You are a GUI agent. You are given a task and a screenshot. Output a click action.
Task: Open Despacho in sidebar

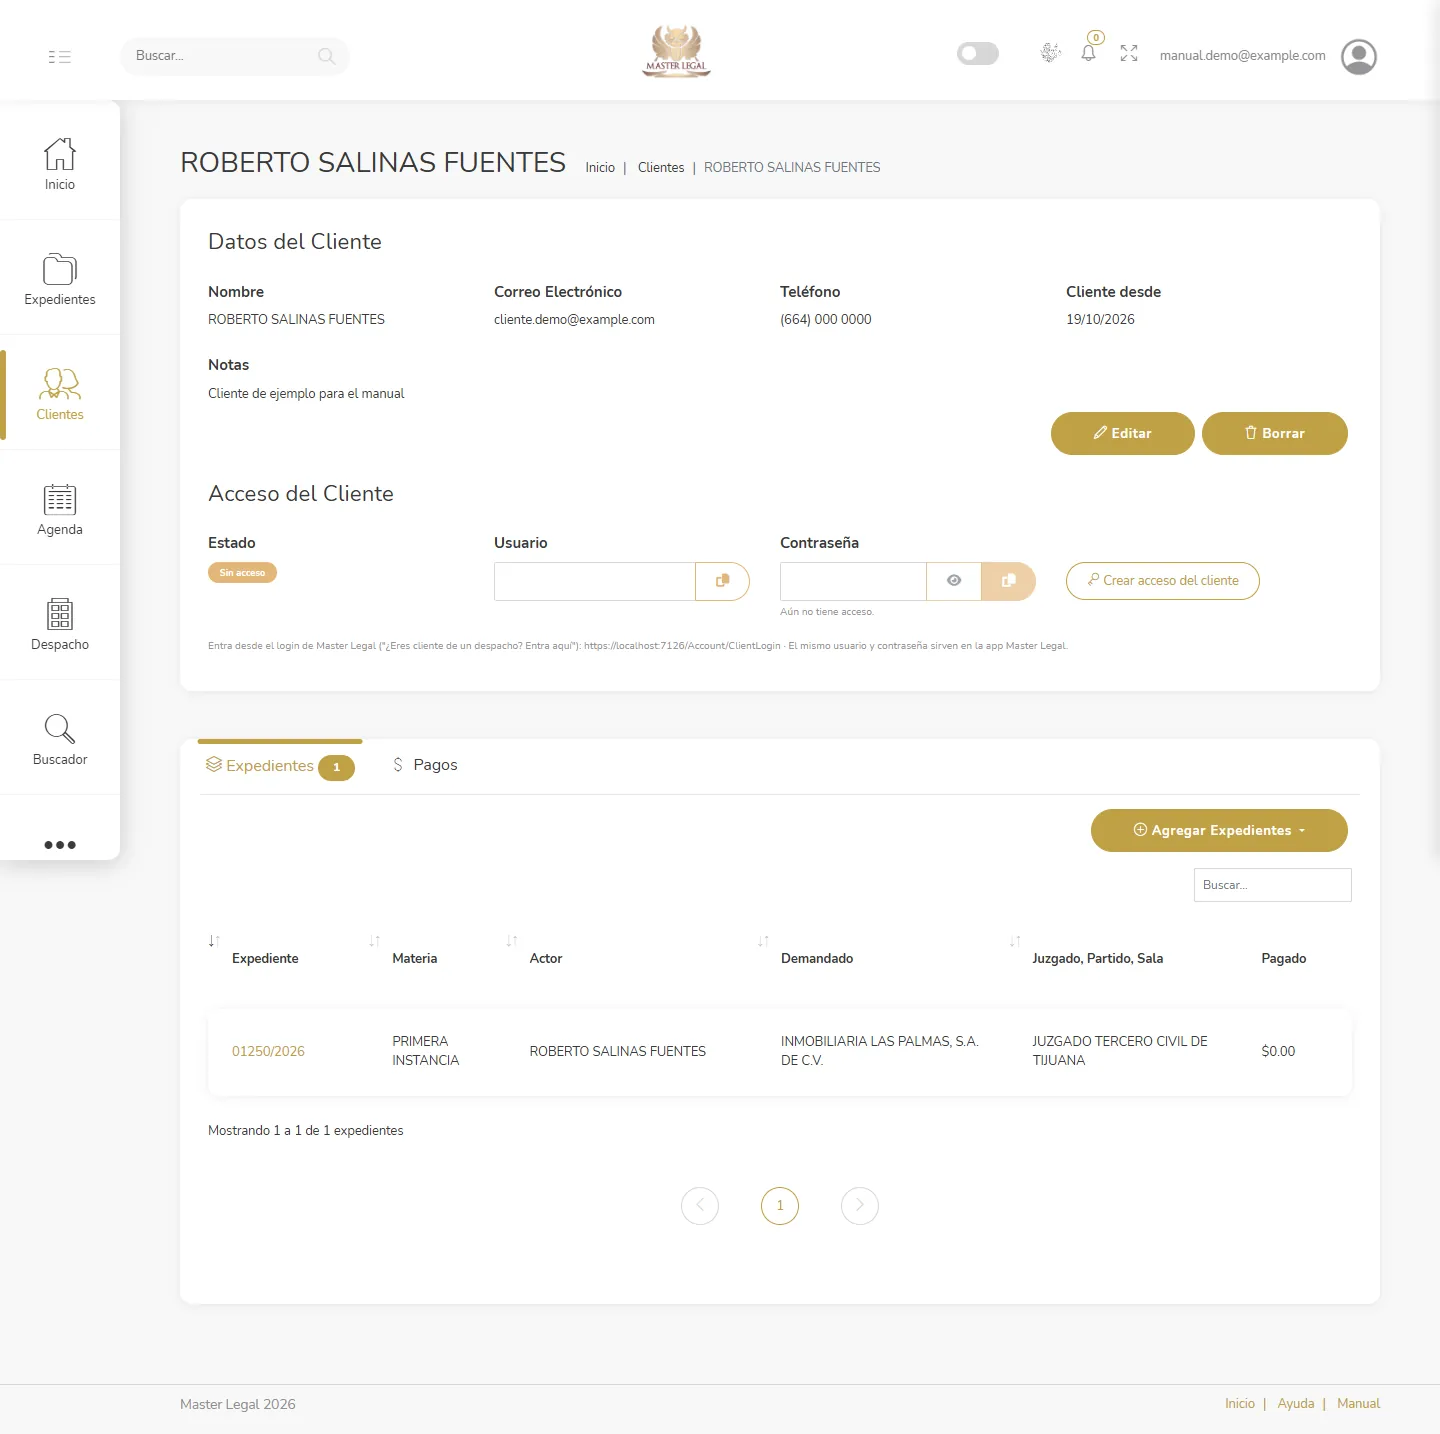click(60, 623)
